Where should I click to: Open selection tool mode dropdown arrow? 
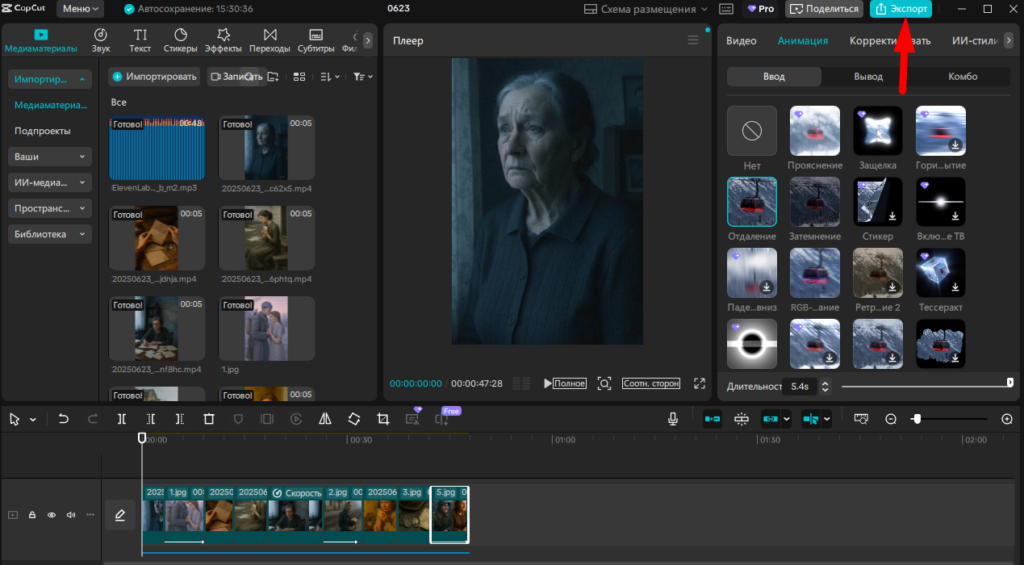[x=33, y=420]
